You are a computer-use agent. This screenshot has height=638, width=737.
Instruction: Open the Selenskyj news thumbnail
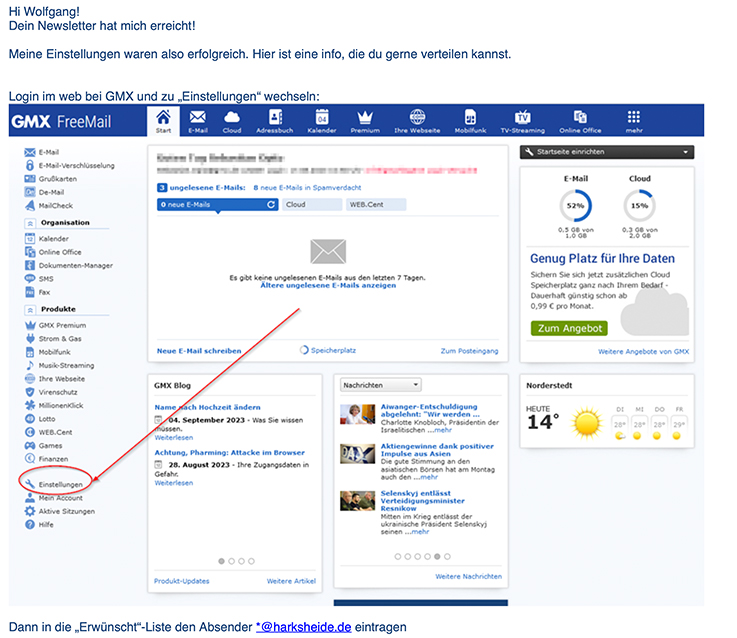tap(357, 501)
